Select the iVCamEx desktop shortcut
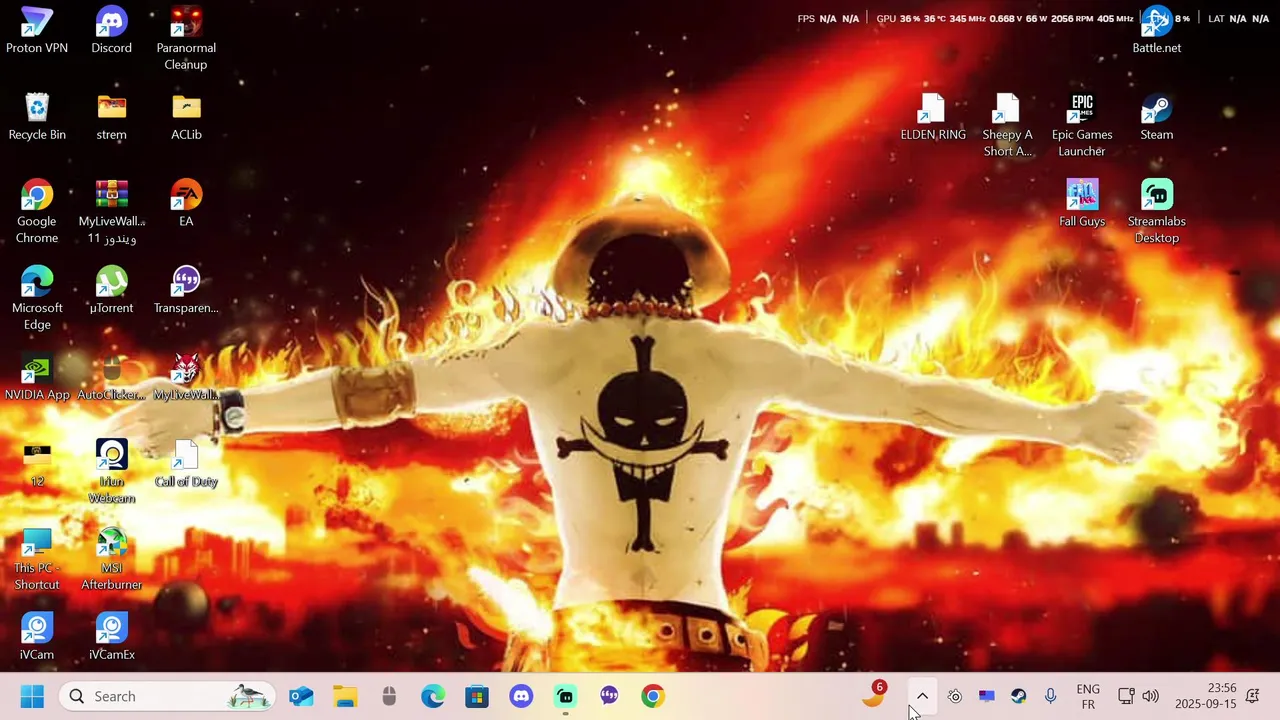This screenshot has width=1280, height=720. [x=111, y=637]
